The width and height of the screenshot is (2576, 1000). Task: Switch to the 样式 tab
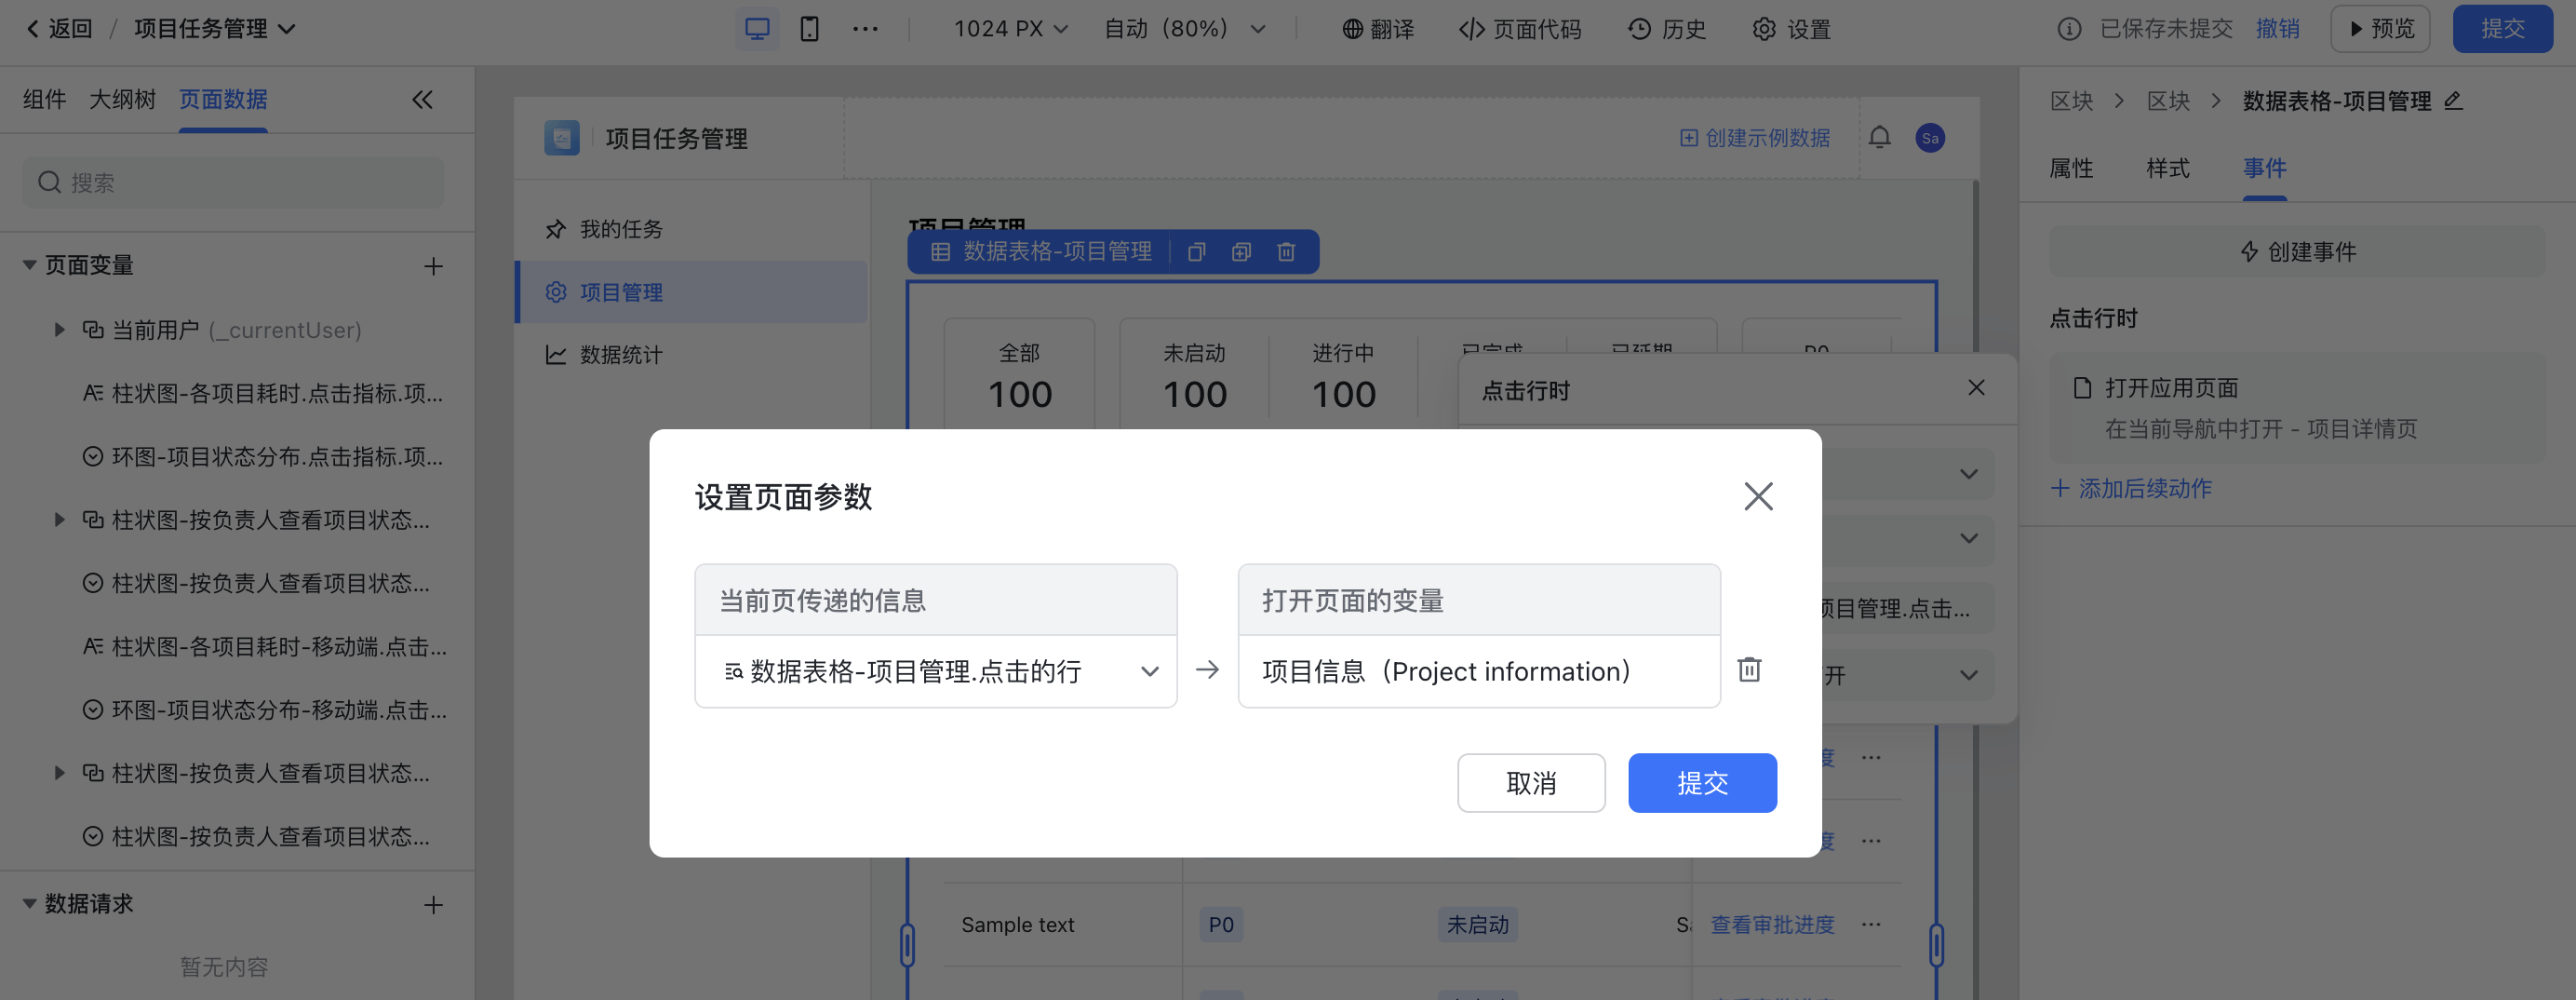tap(2168, 168)
